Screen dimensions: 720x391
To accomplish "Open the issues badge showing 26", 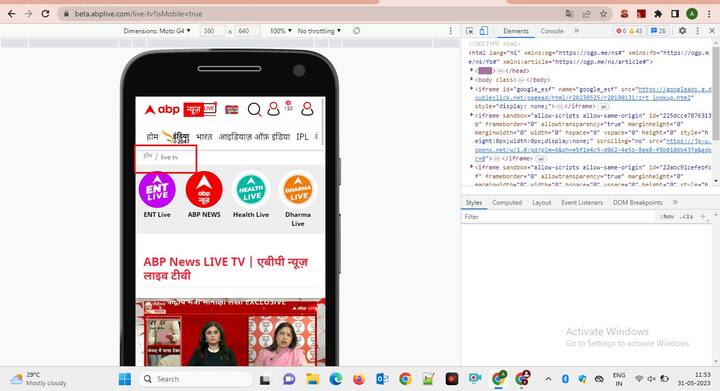I will 658,31.
